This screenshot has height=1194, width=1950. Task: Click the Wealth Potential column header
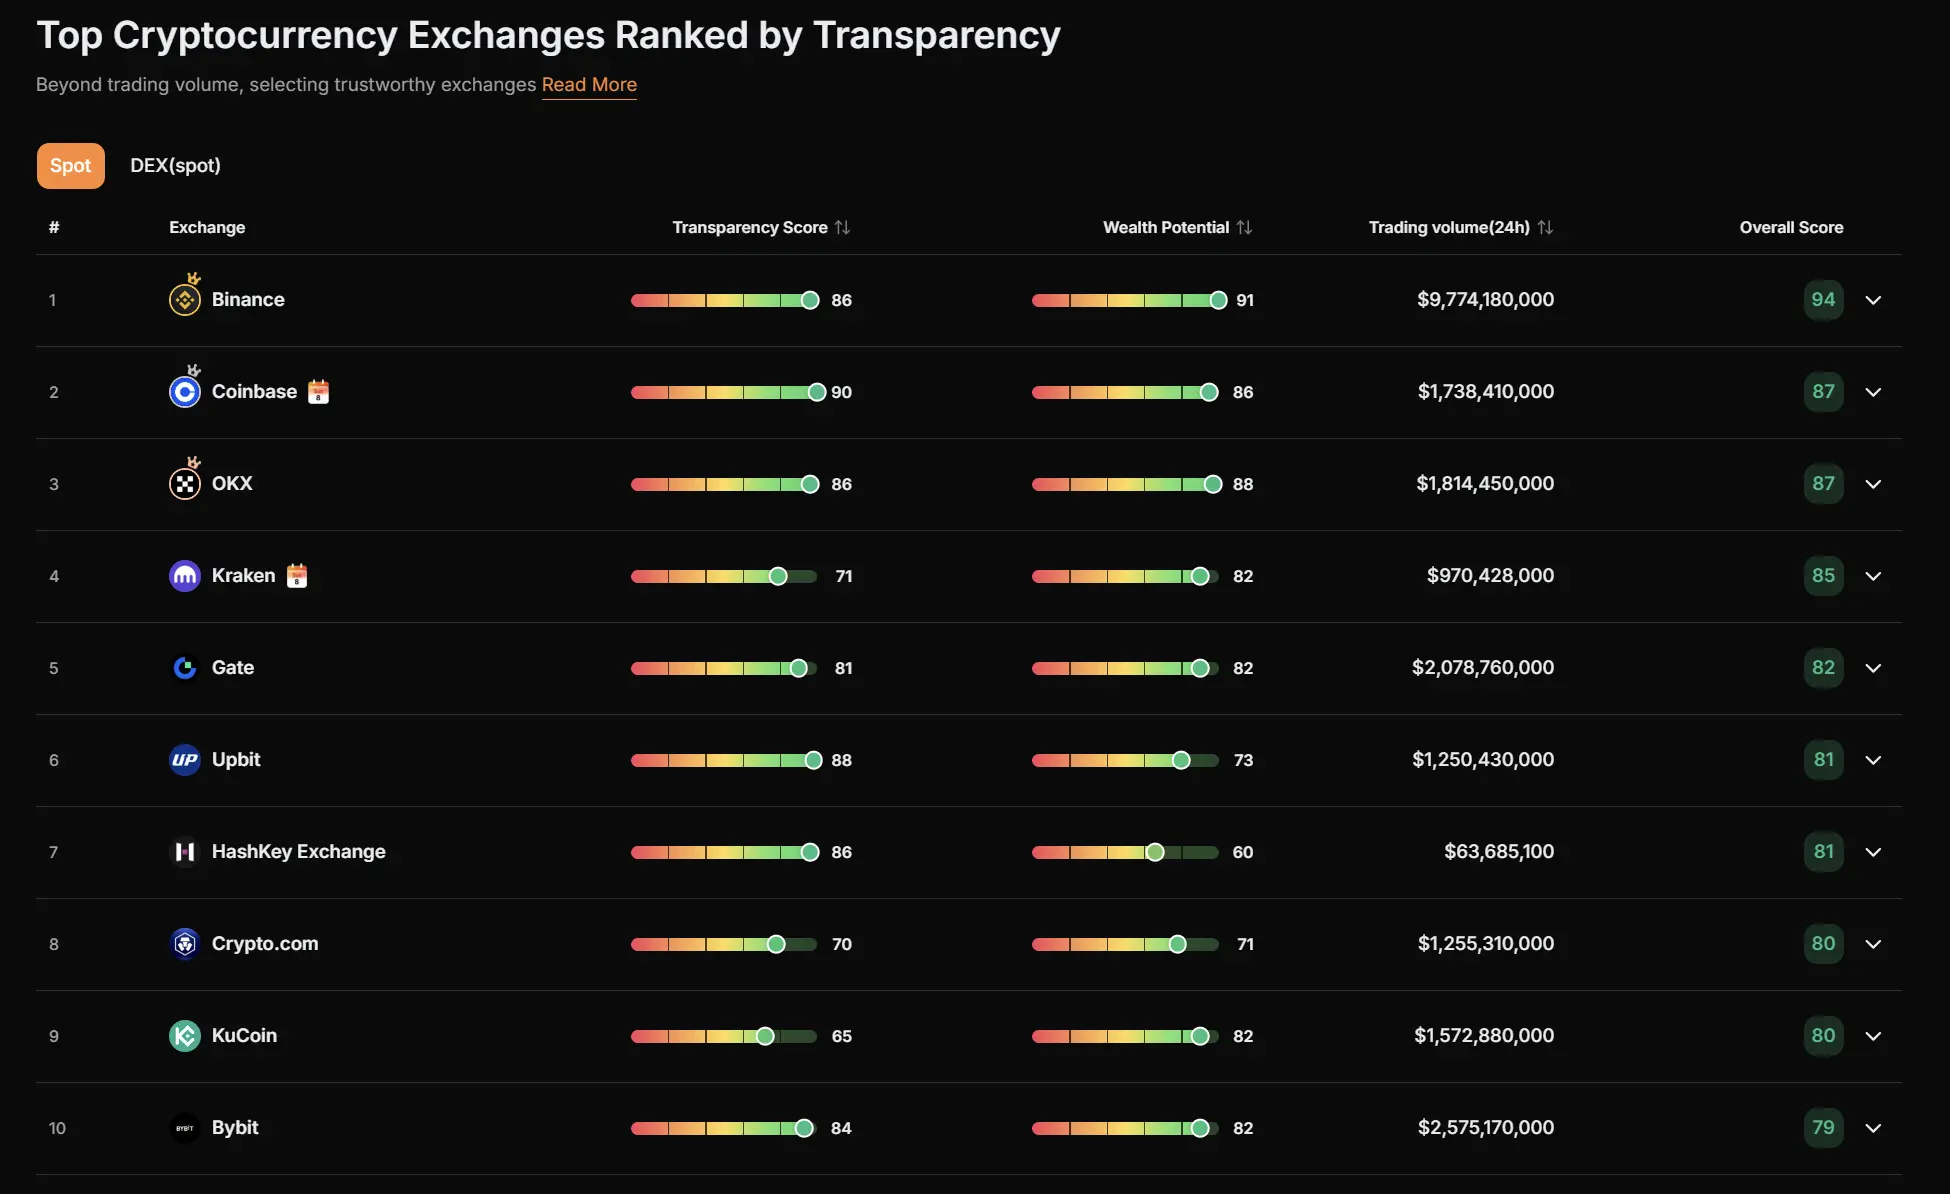click(x=1166, y=228)
